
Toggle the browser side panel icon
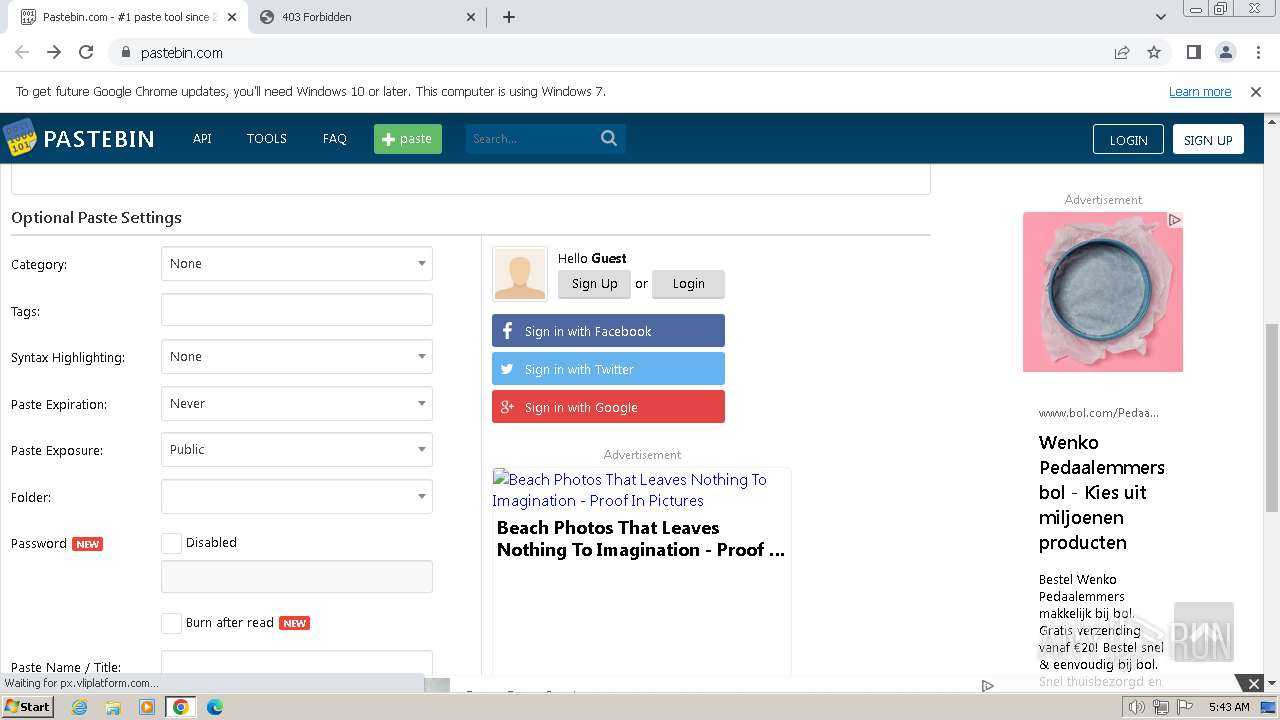tap(1193, 52)
